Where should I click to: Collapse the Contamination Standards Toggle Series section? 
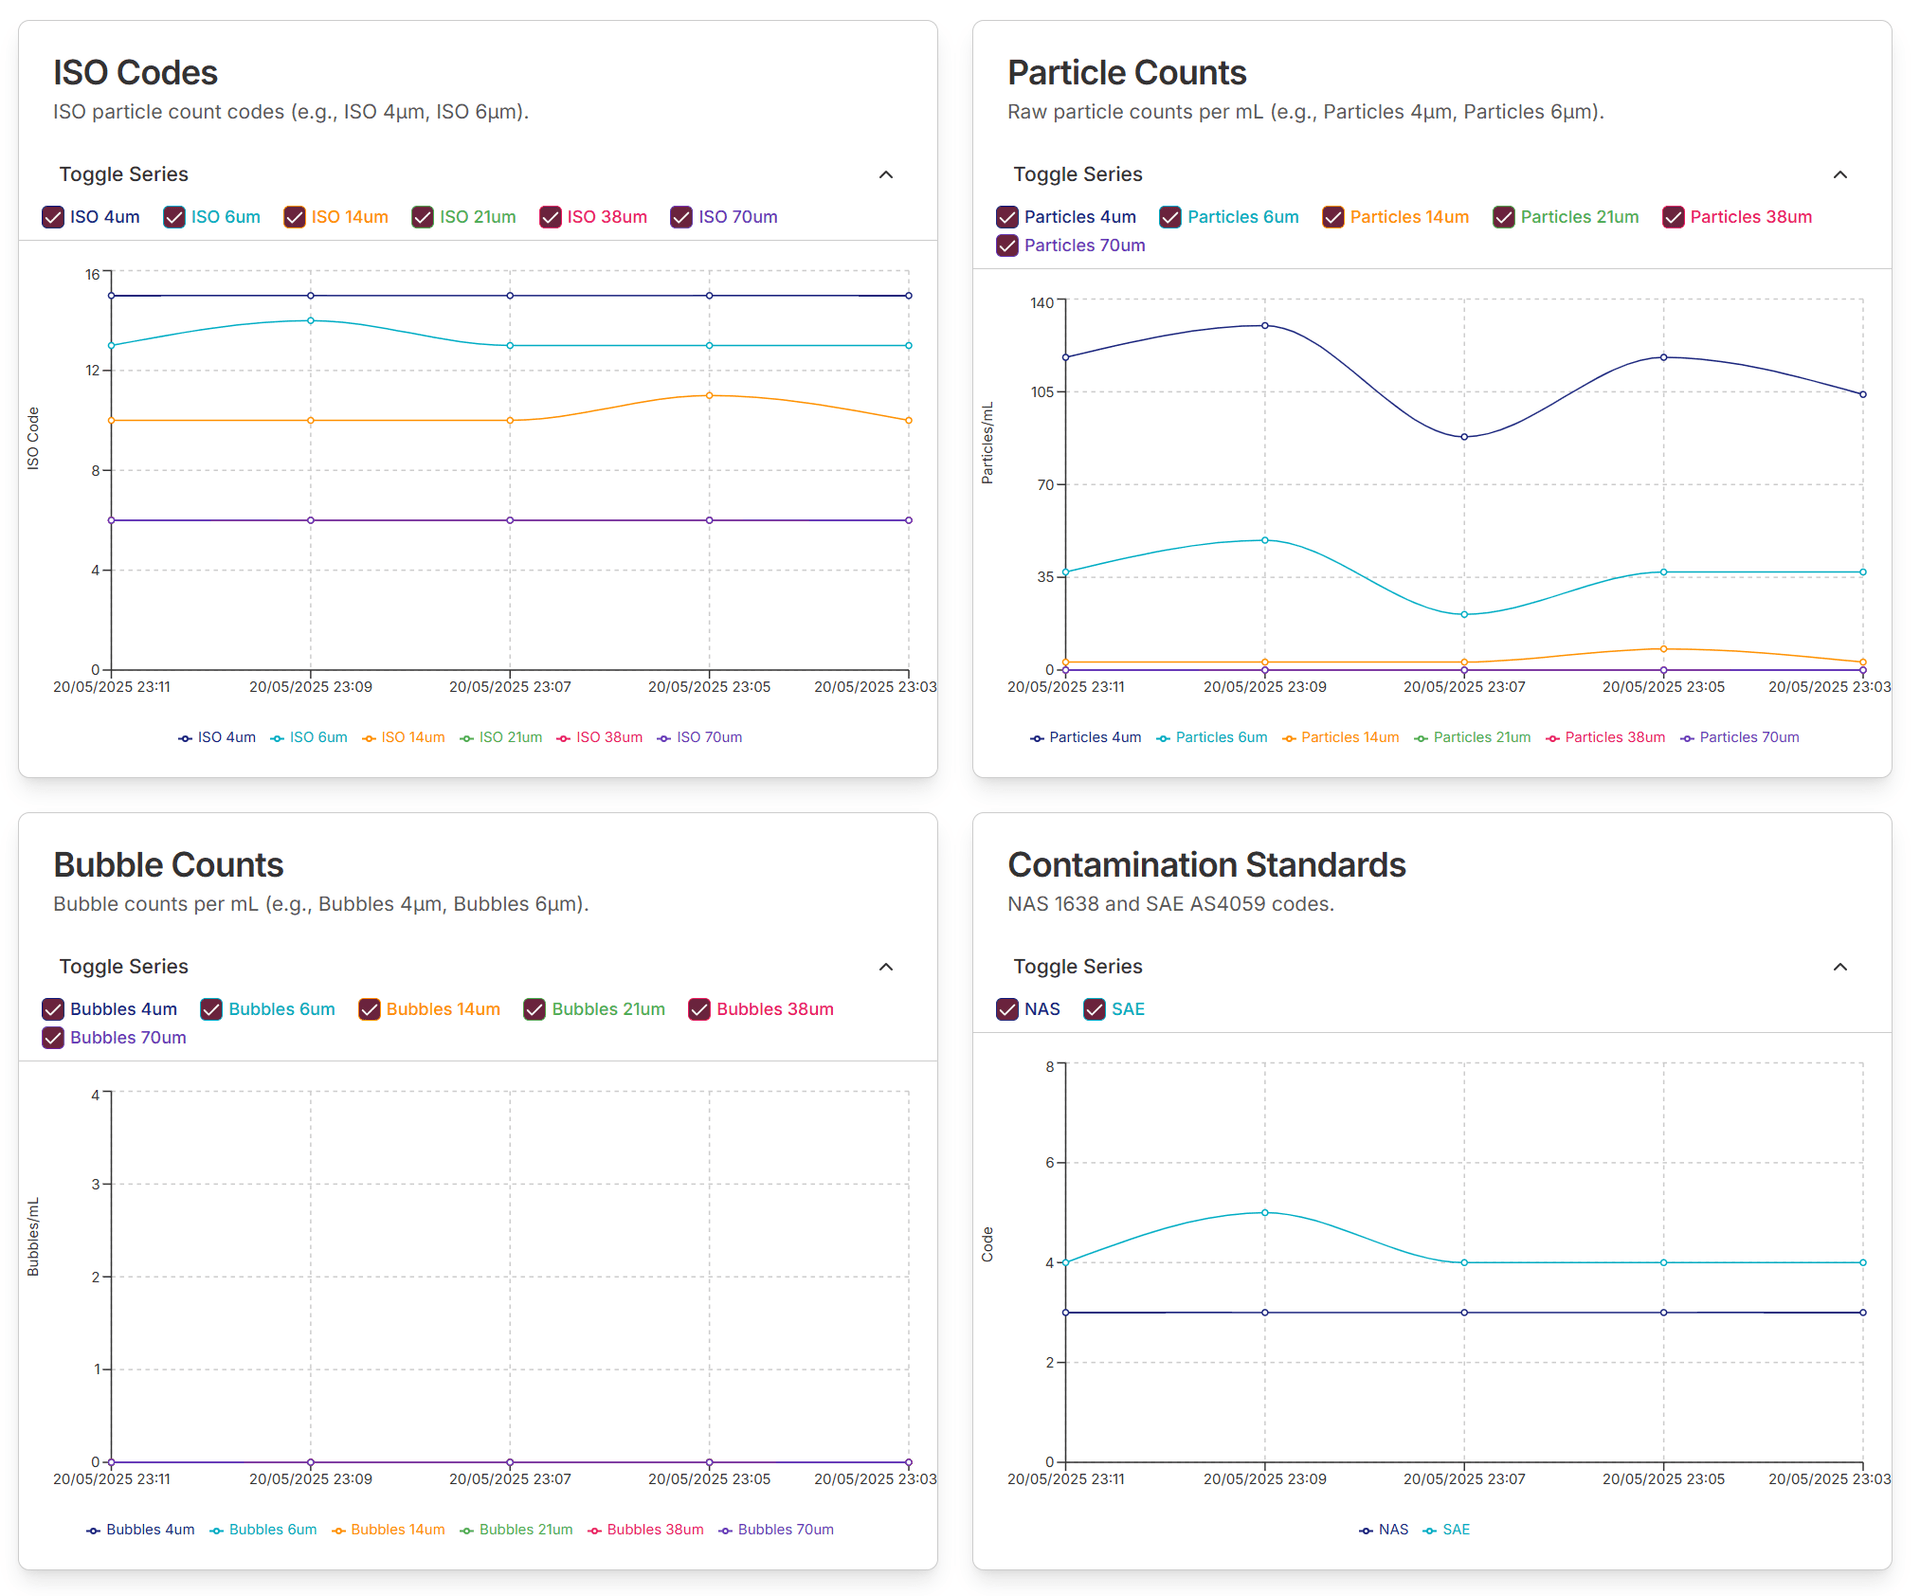coord(1841,967)
